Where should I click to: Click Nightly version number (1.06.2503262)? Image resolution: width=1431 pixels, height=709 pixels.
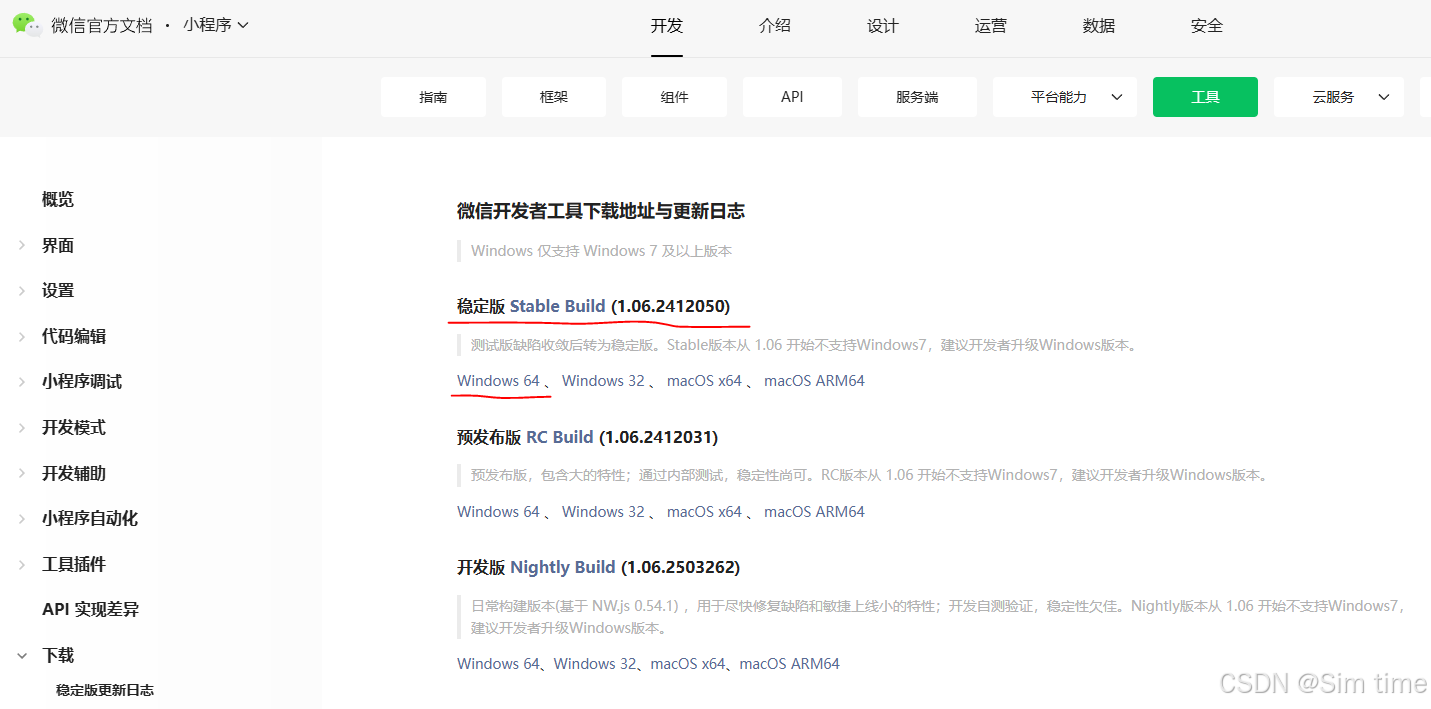681,568
